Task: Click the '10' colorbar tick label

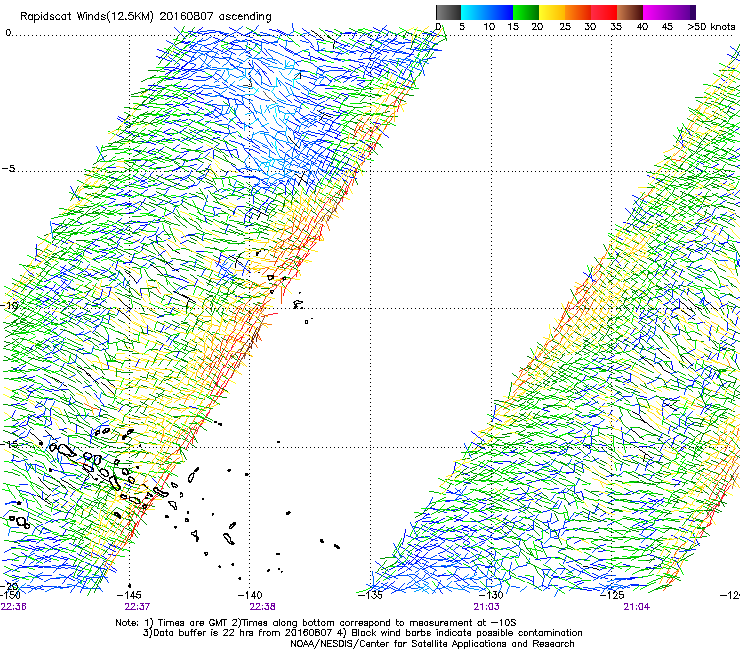Action: coord(489,27)
